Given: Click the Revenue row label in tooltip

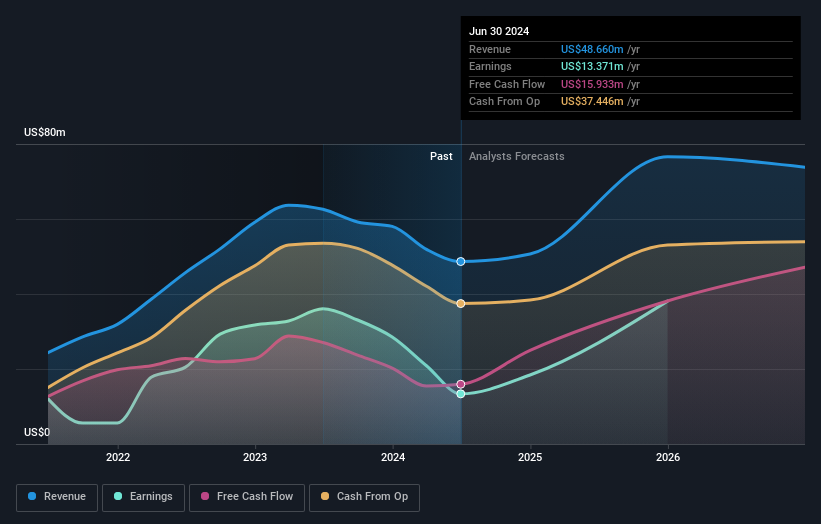Looking at the screenshot, I should click(490, 49).
